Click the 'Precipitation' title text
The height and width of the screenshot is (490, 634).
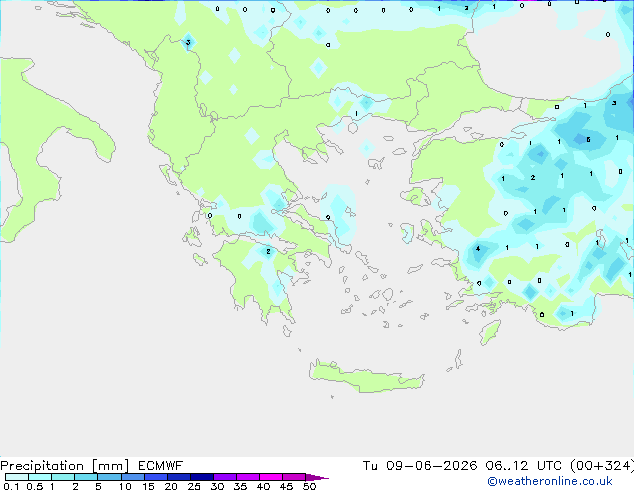[x=42, y=466]
